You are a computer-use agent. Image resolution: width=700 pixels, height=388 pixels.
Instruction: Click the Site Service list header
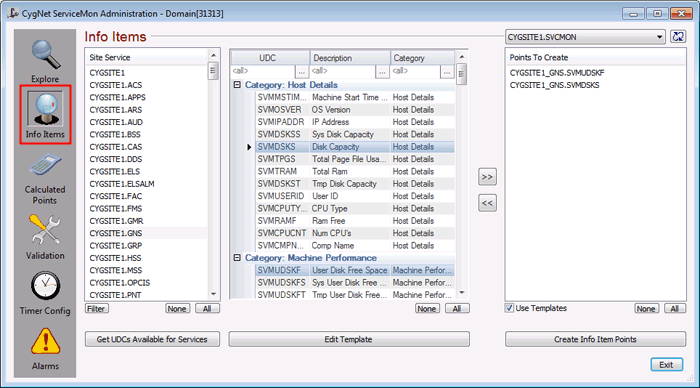pyautogui.click(x=147, y=58)
